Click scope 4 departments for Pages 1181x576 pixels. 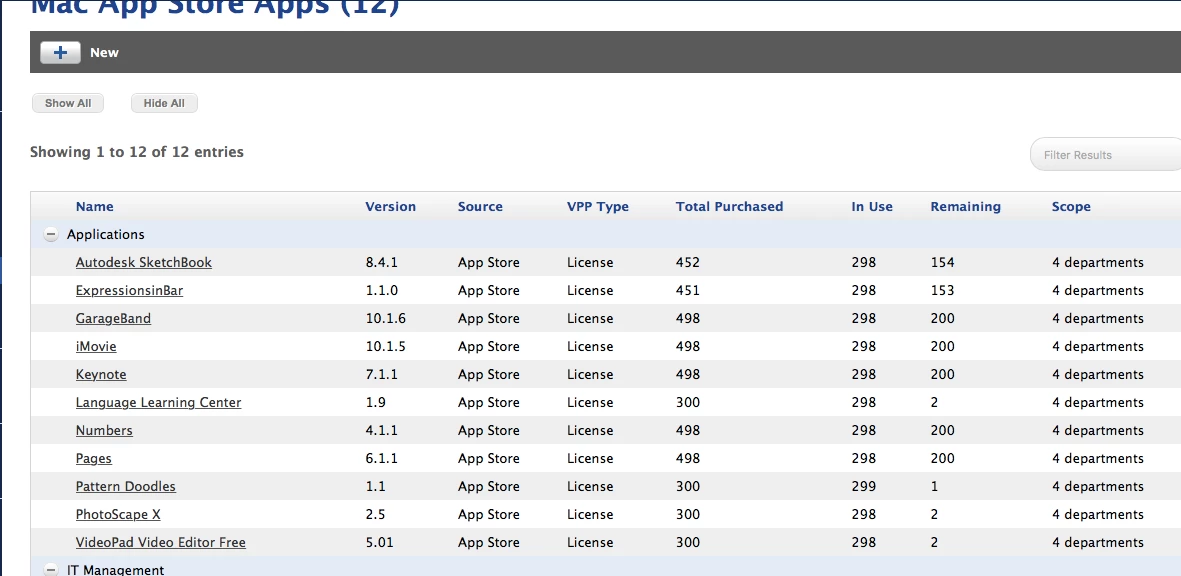(x=1097, y=459)
